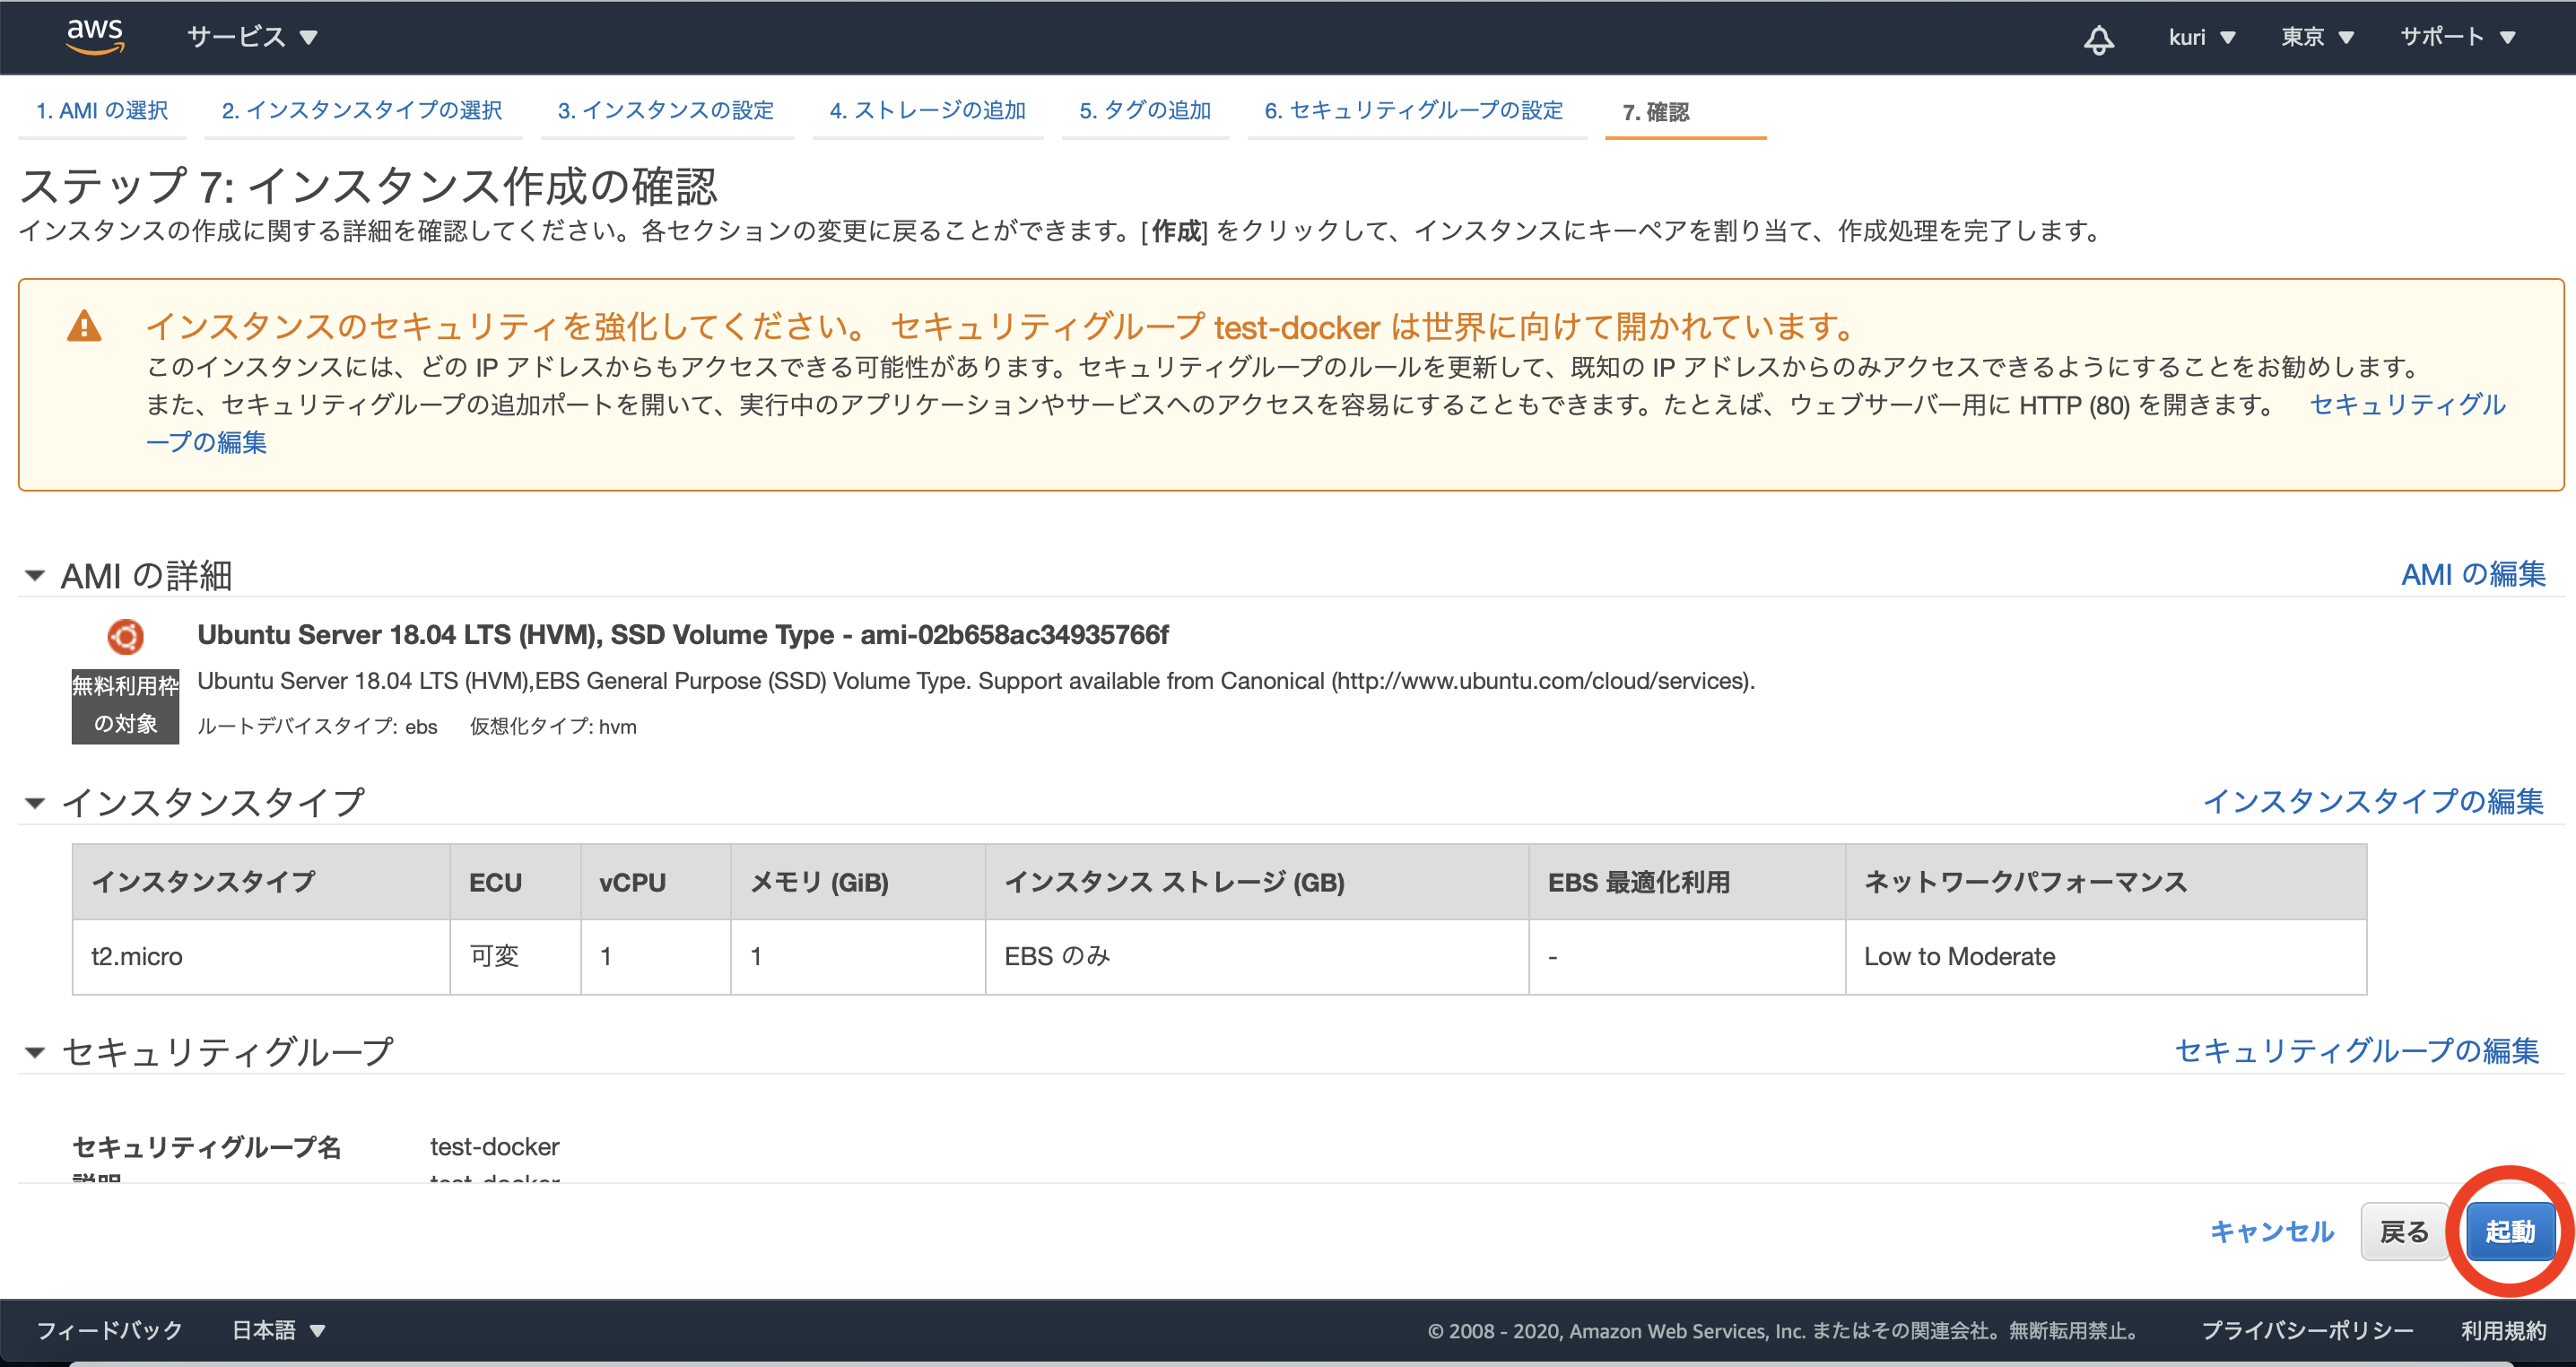The width and height of the screenshot is (2576, 1367).
Task: Open the AMI の編集 link
Action: point(2473,574)
